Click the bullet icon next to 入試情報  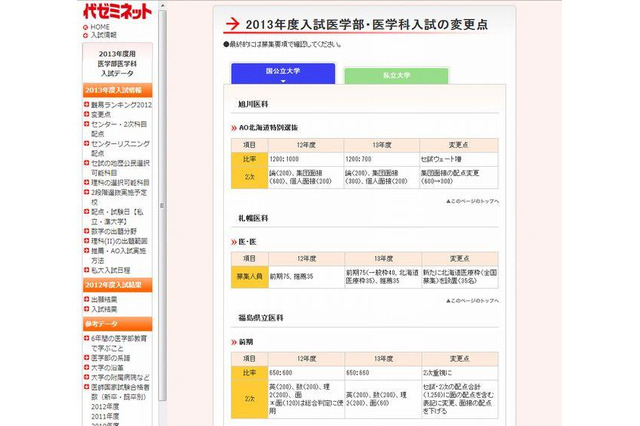click(x=85, y=36)
